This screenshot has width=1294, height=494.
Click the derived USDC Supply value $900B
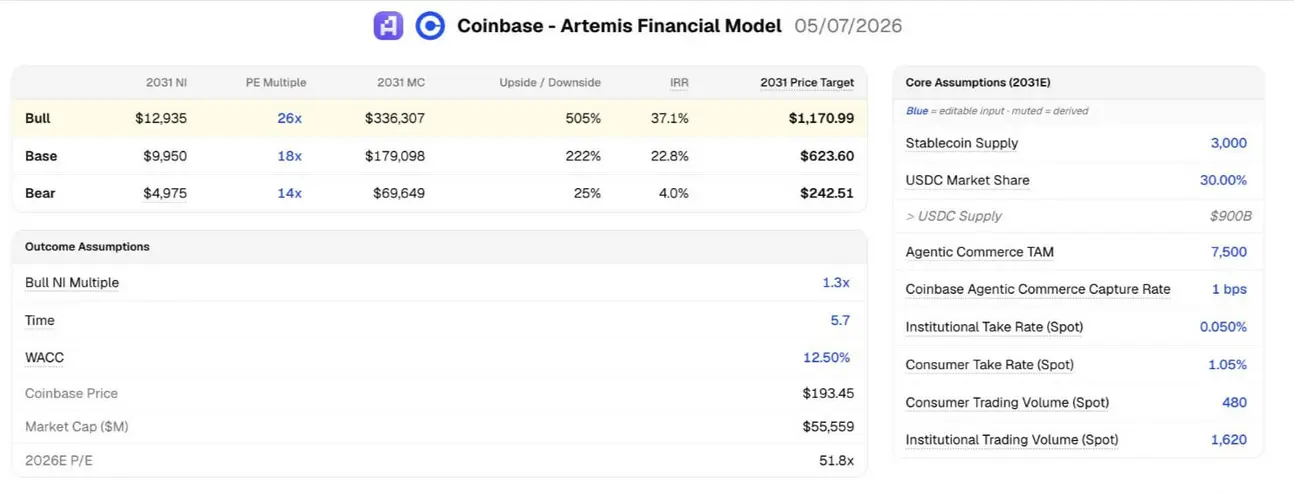(x=1230, y=216)
